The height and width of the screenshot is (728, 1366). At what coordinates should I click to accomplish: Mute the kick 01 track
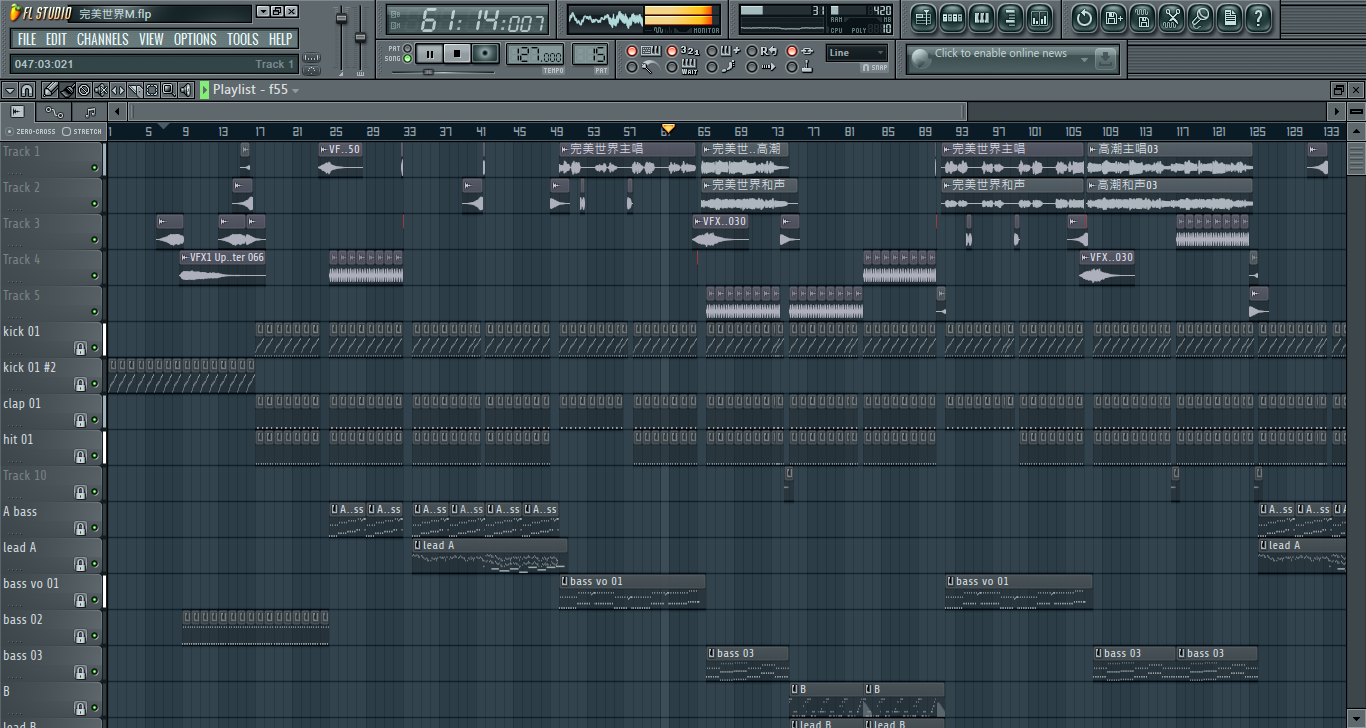tap(95, 347)
